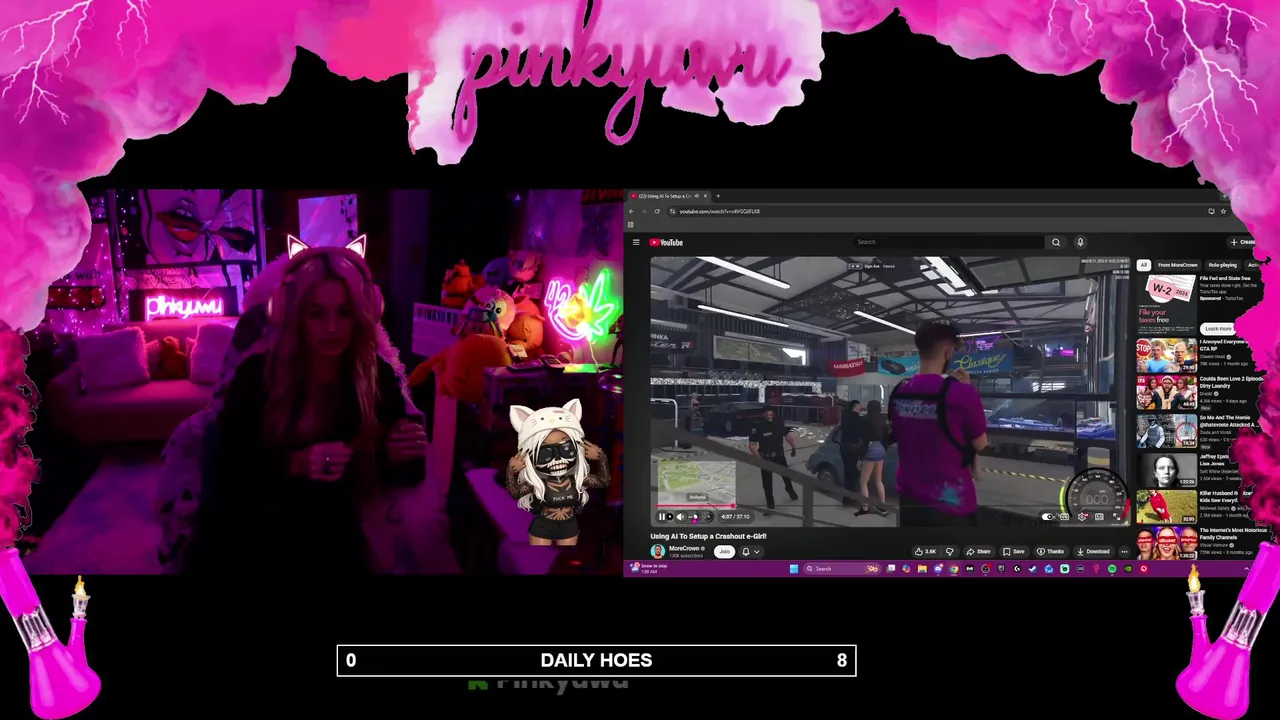Select the 'From MoreCrown' filter chip
1280x720 pixels.
tap(1177, 265)
